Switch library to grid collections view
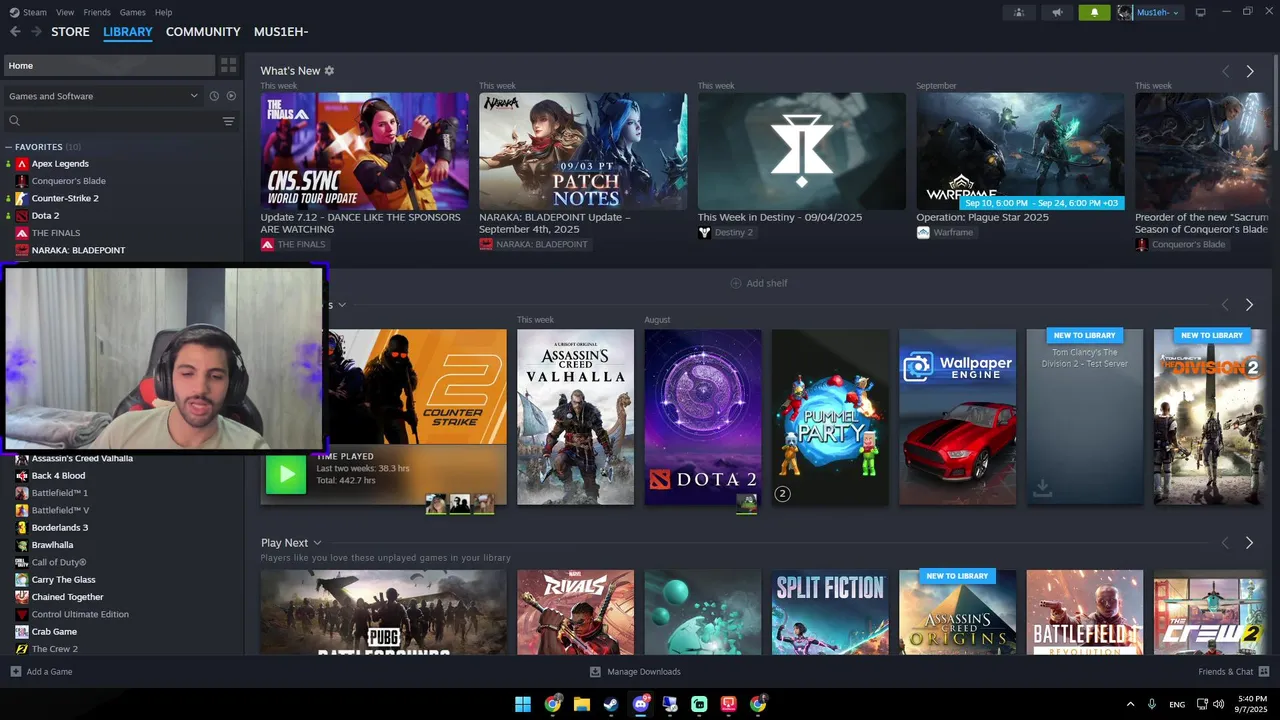Screen dimensions: 1280x720 [229, 65]
